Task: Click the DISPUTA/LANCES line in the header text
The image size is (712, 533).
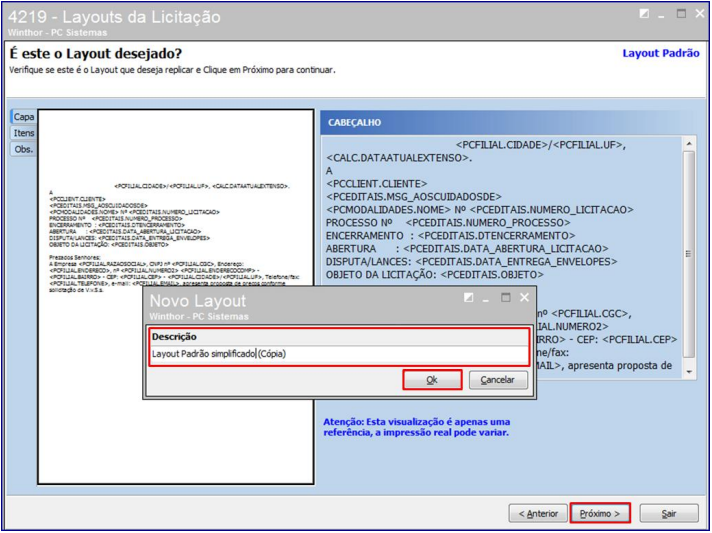Action: 472,262
